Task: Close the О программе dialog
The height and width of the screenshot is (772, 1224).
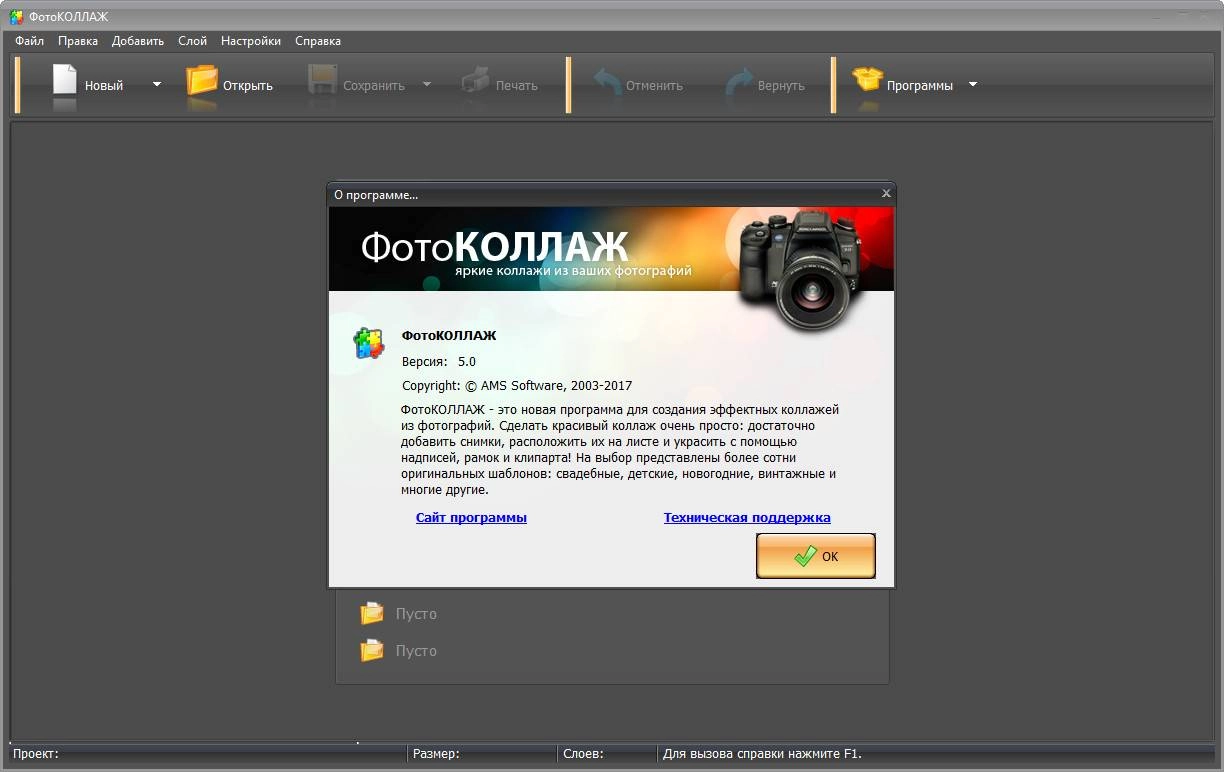Action: coord(886,194)
